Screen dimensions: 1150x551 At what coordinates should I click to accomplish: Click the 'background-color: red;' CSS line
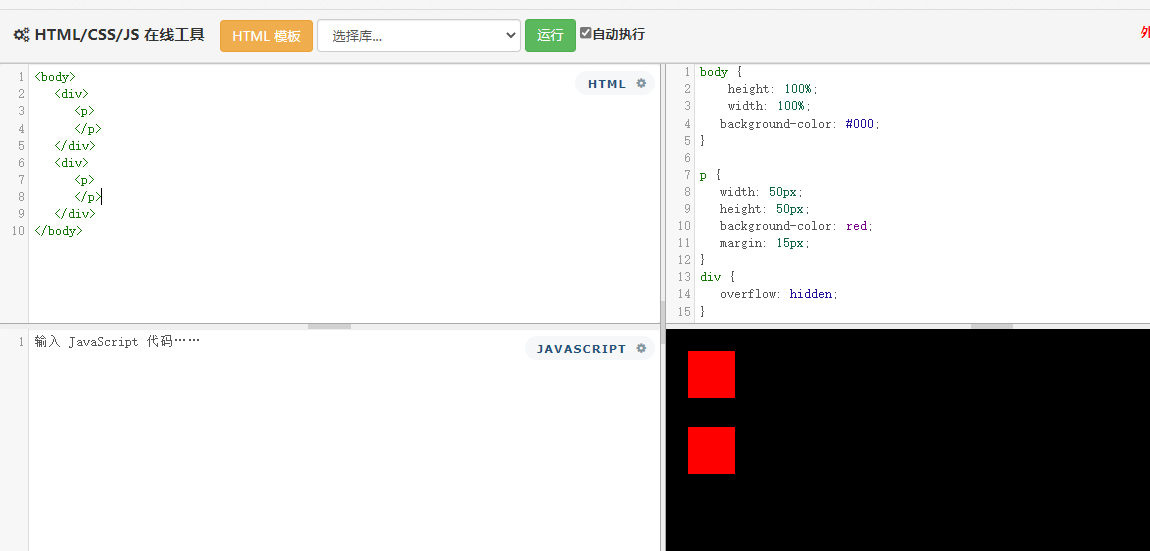796,226
